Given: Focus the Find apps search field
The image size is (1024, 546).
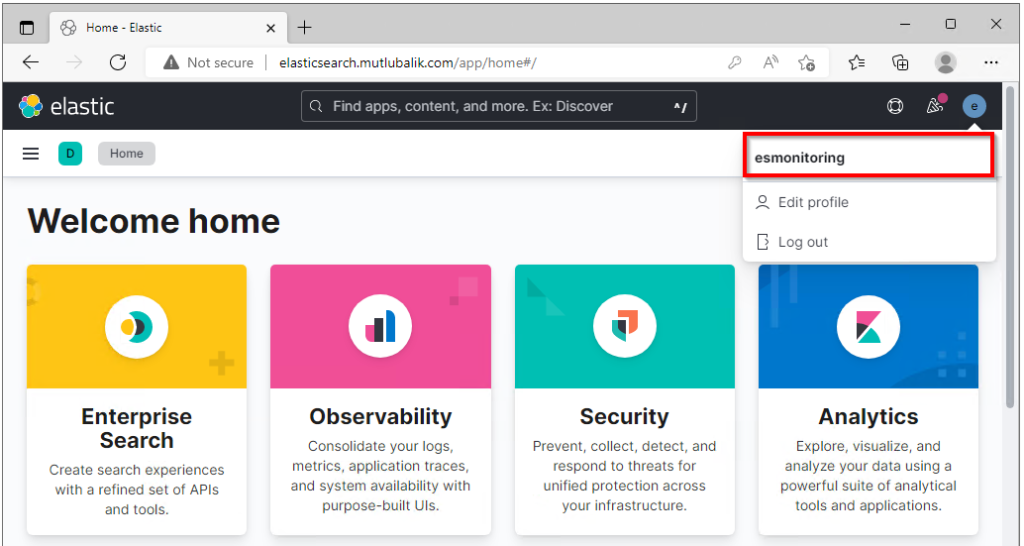Looking at the screenshot, I should [x=498, y=106].
